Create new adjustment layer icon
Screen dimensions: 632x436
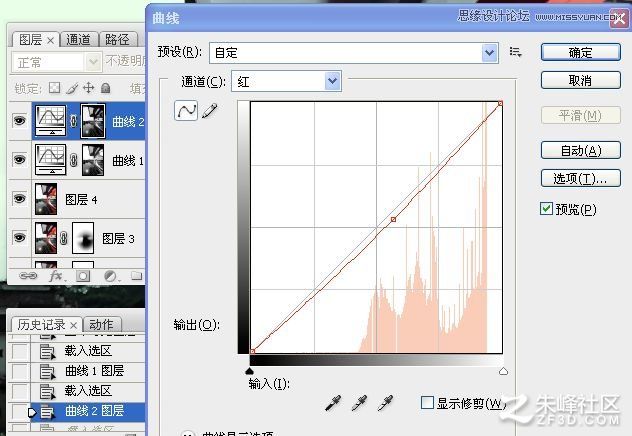tap(110, 276)
